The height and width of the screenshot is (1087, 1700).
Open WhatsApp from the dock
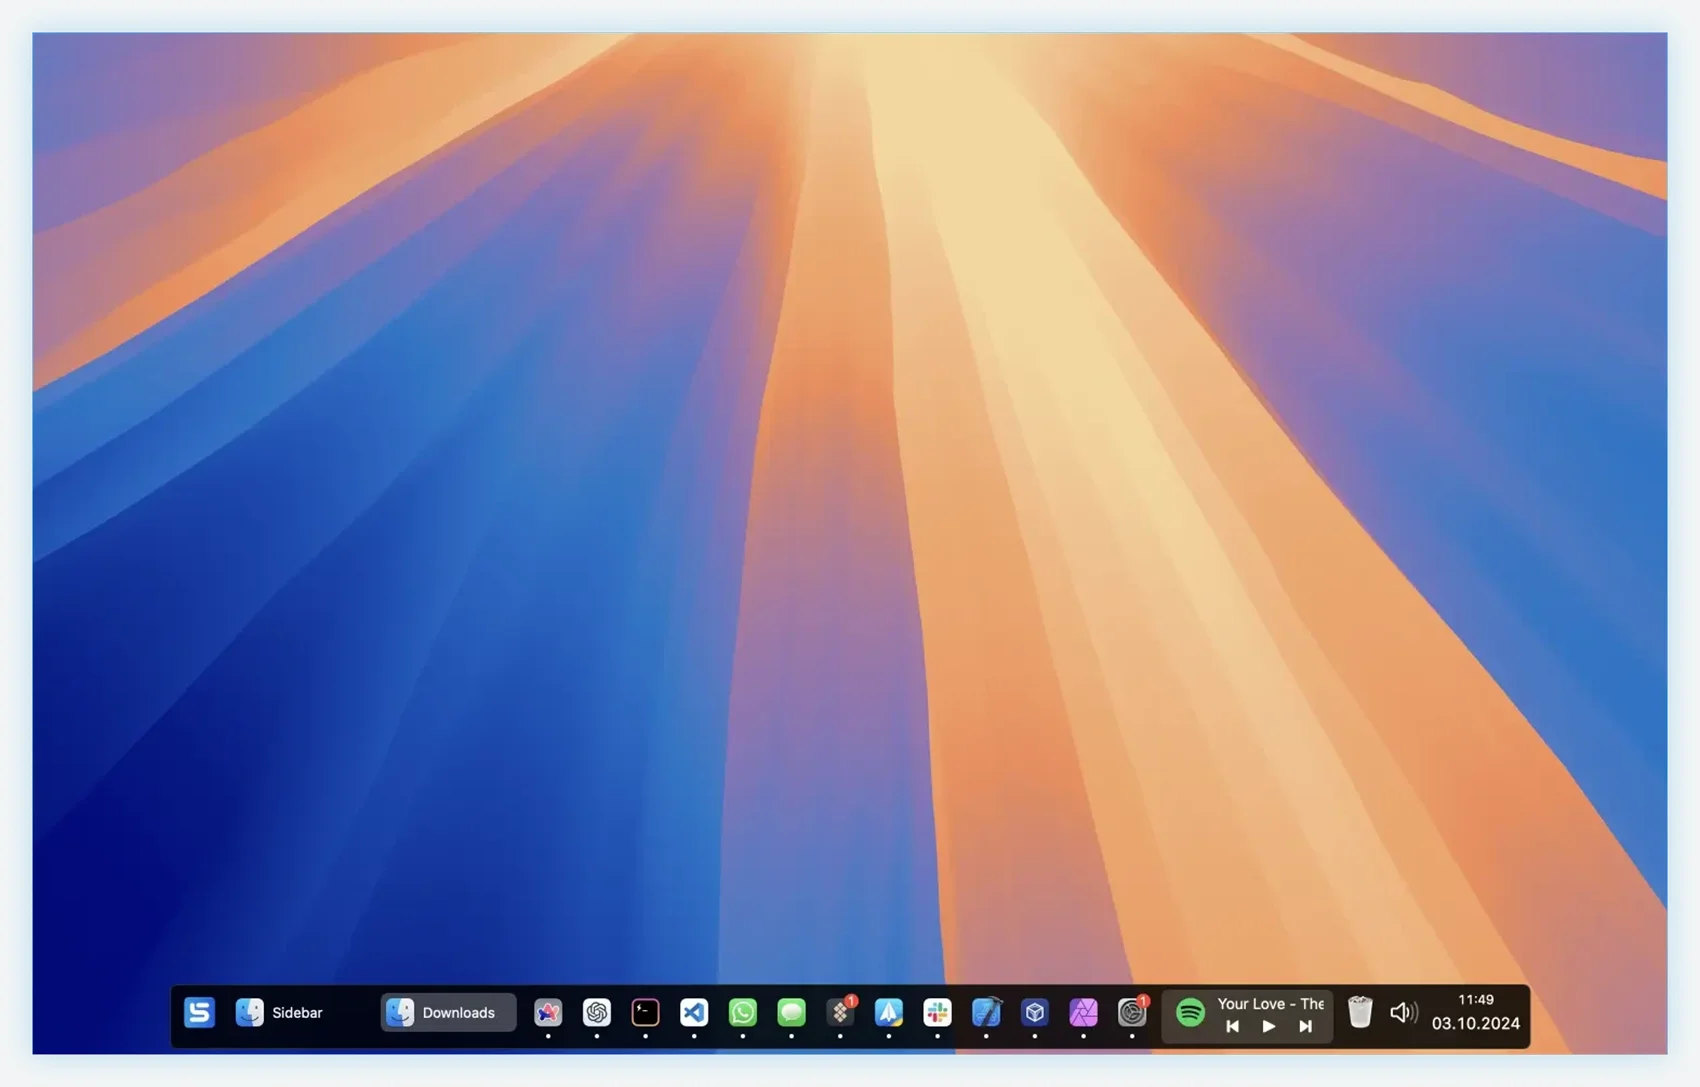click(743, 1013)
